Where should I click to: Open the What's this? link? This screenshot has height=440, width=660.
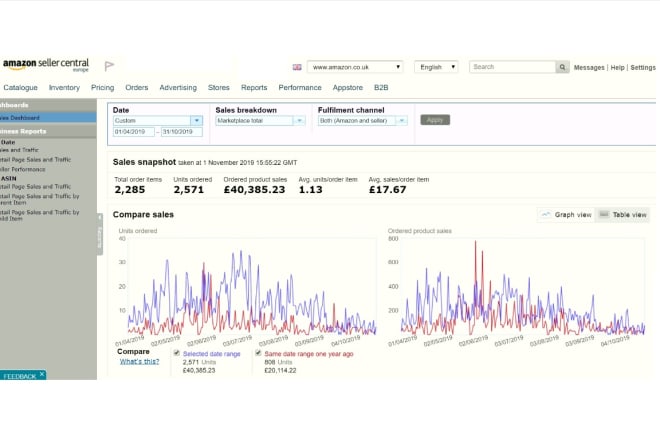pyautogui.click(x=139, y=361)
